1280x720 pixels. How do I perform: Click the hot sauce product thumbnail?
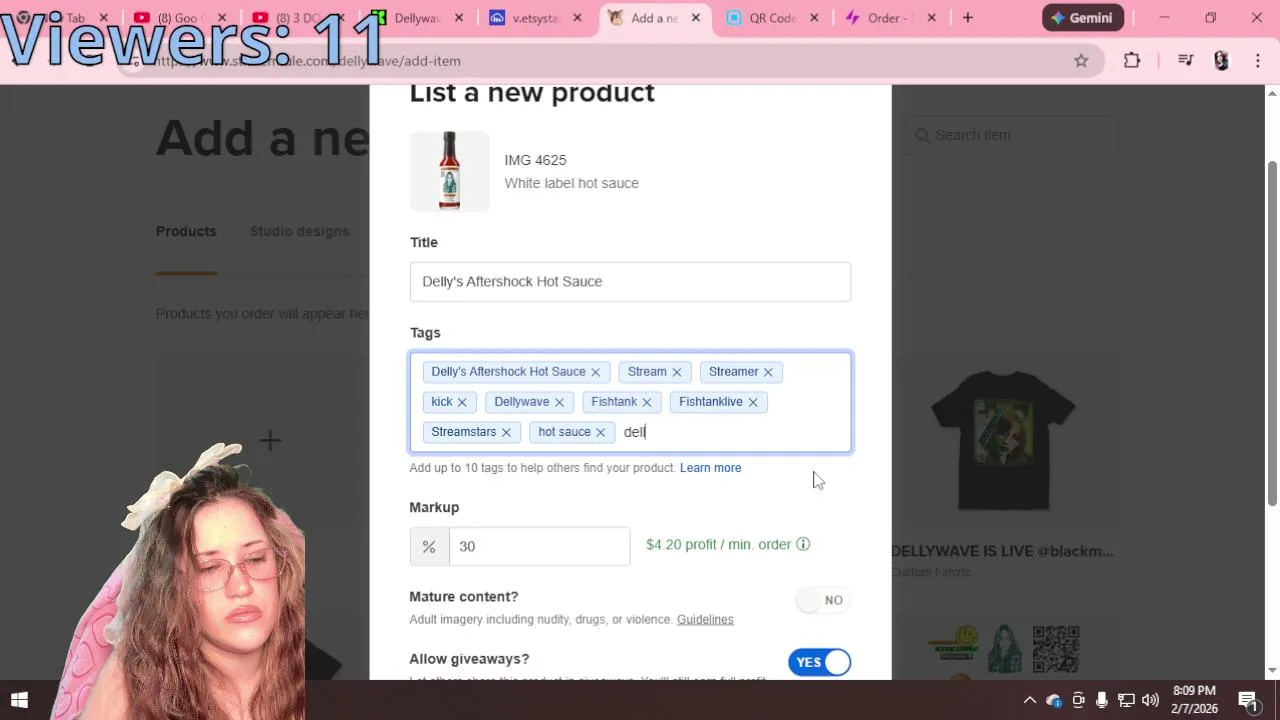(x=450, y=171)
